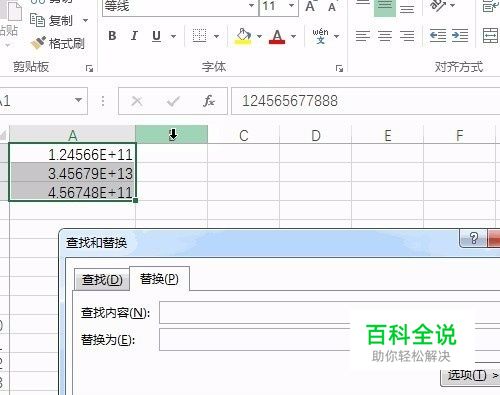The image size is (500, 395).
Task: Click the Options (选项) button
Action: click(x=471, y=376)
